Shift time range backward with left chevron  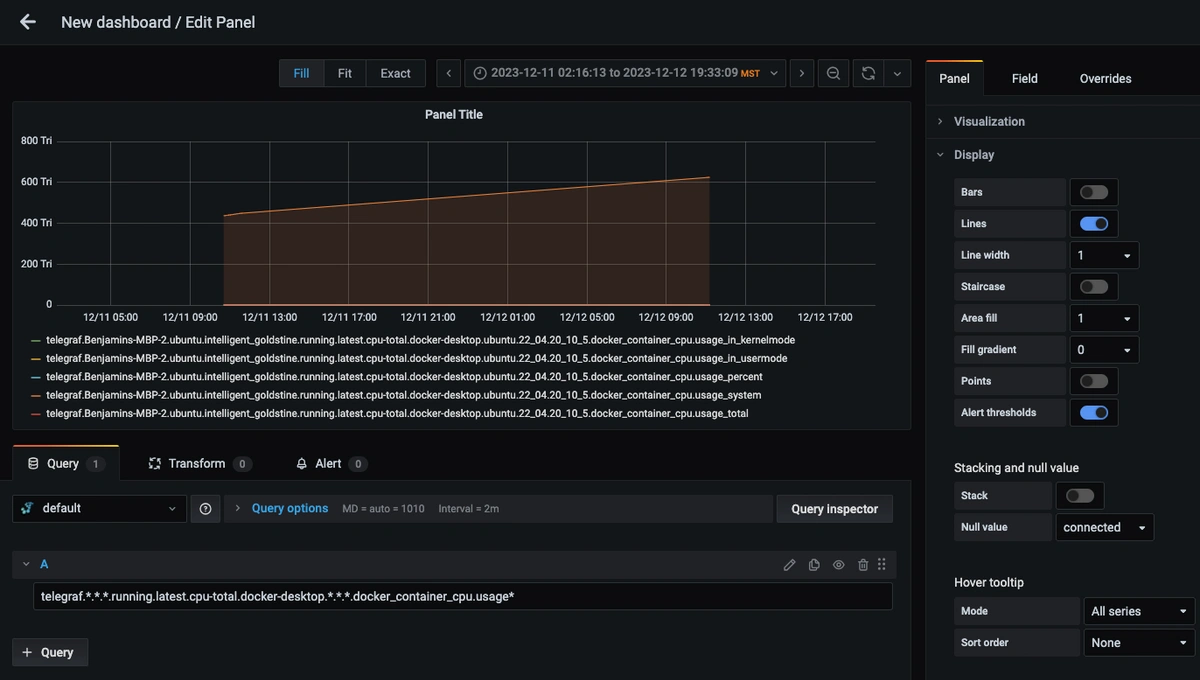(x=449, y=73)
